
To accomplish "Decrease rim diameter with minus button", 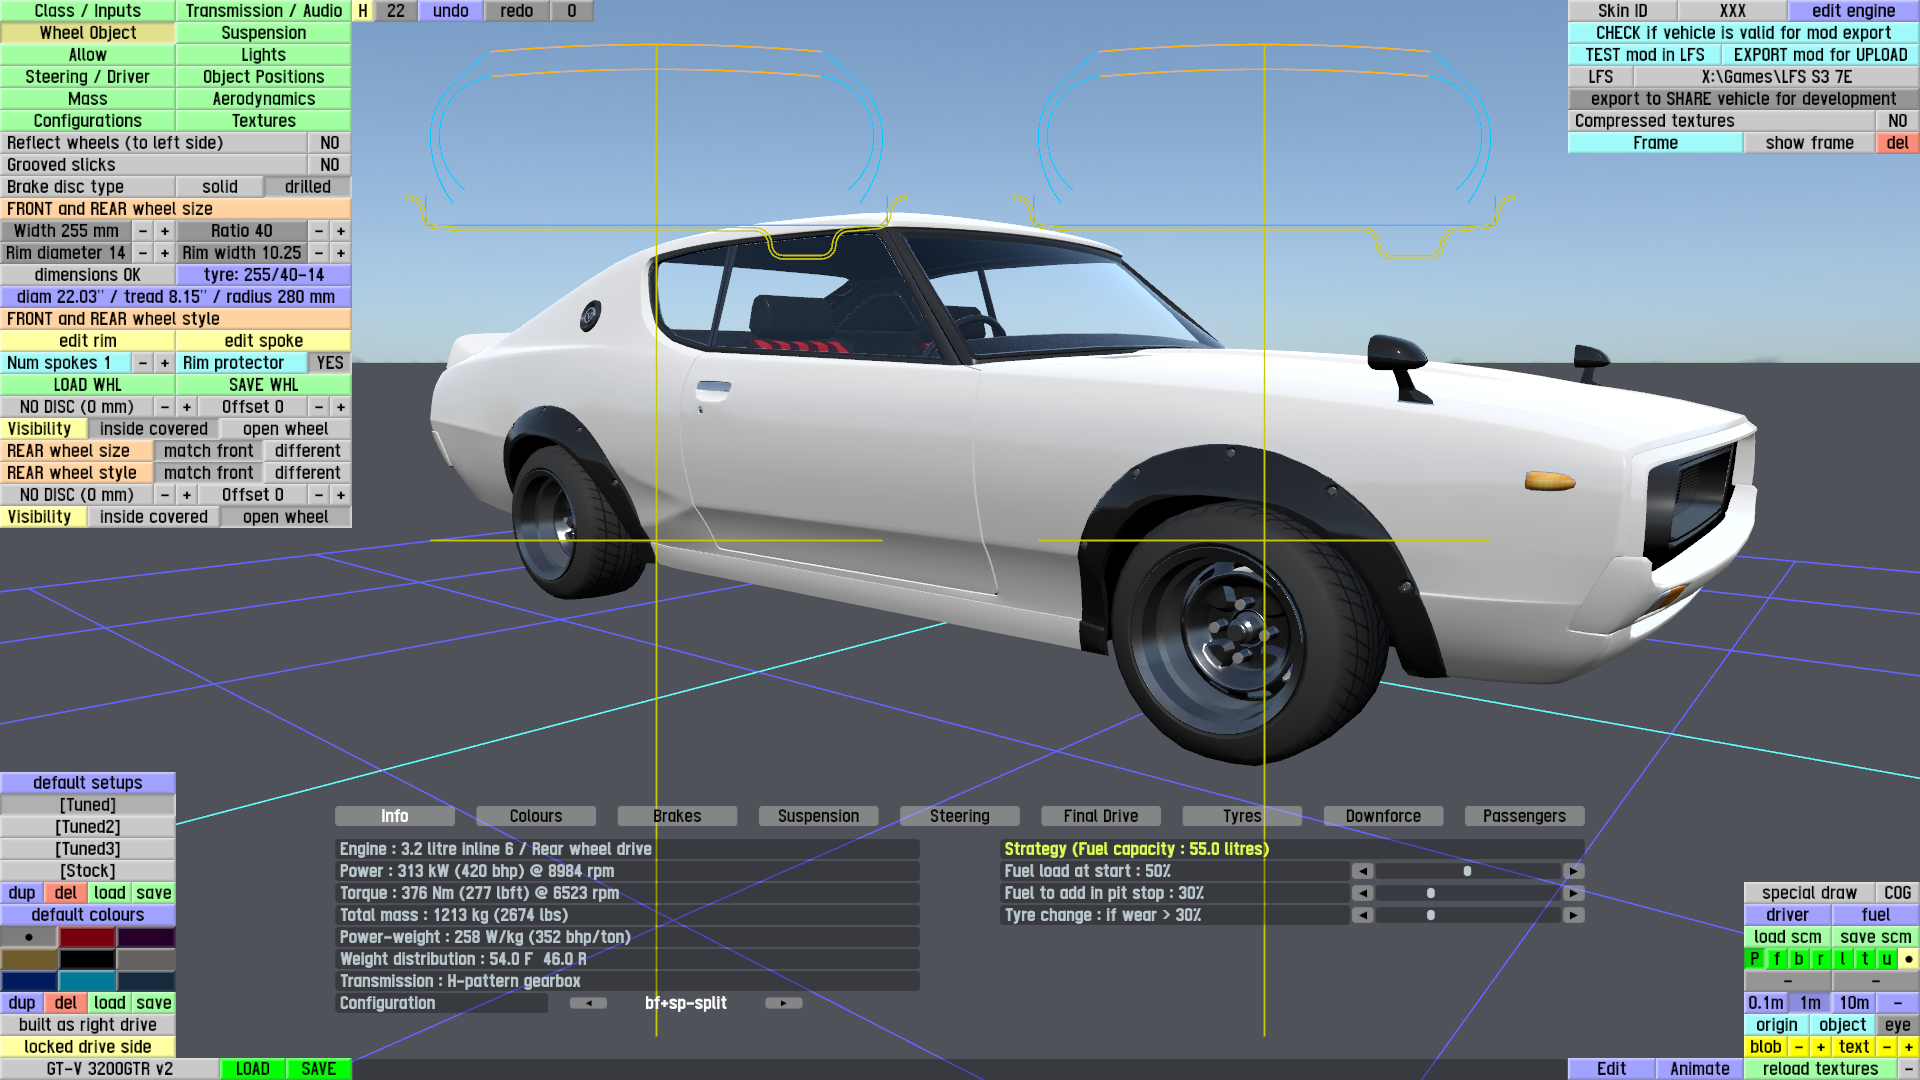I will click(x=143, y=253).
